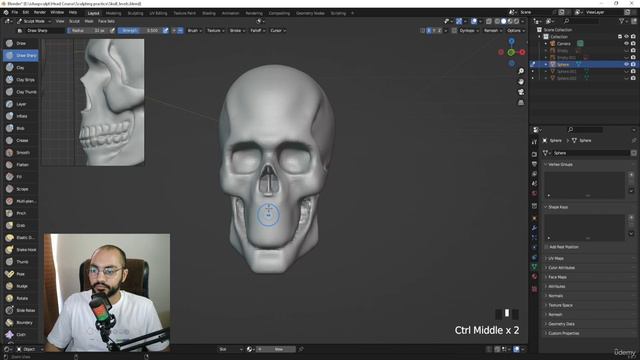This screenshot has width=640, height=360.
Task: Expand the Geometry Data panel
Action: pos(561,324)
